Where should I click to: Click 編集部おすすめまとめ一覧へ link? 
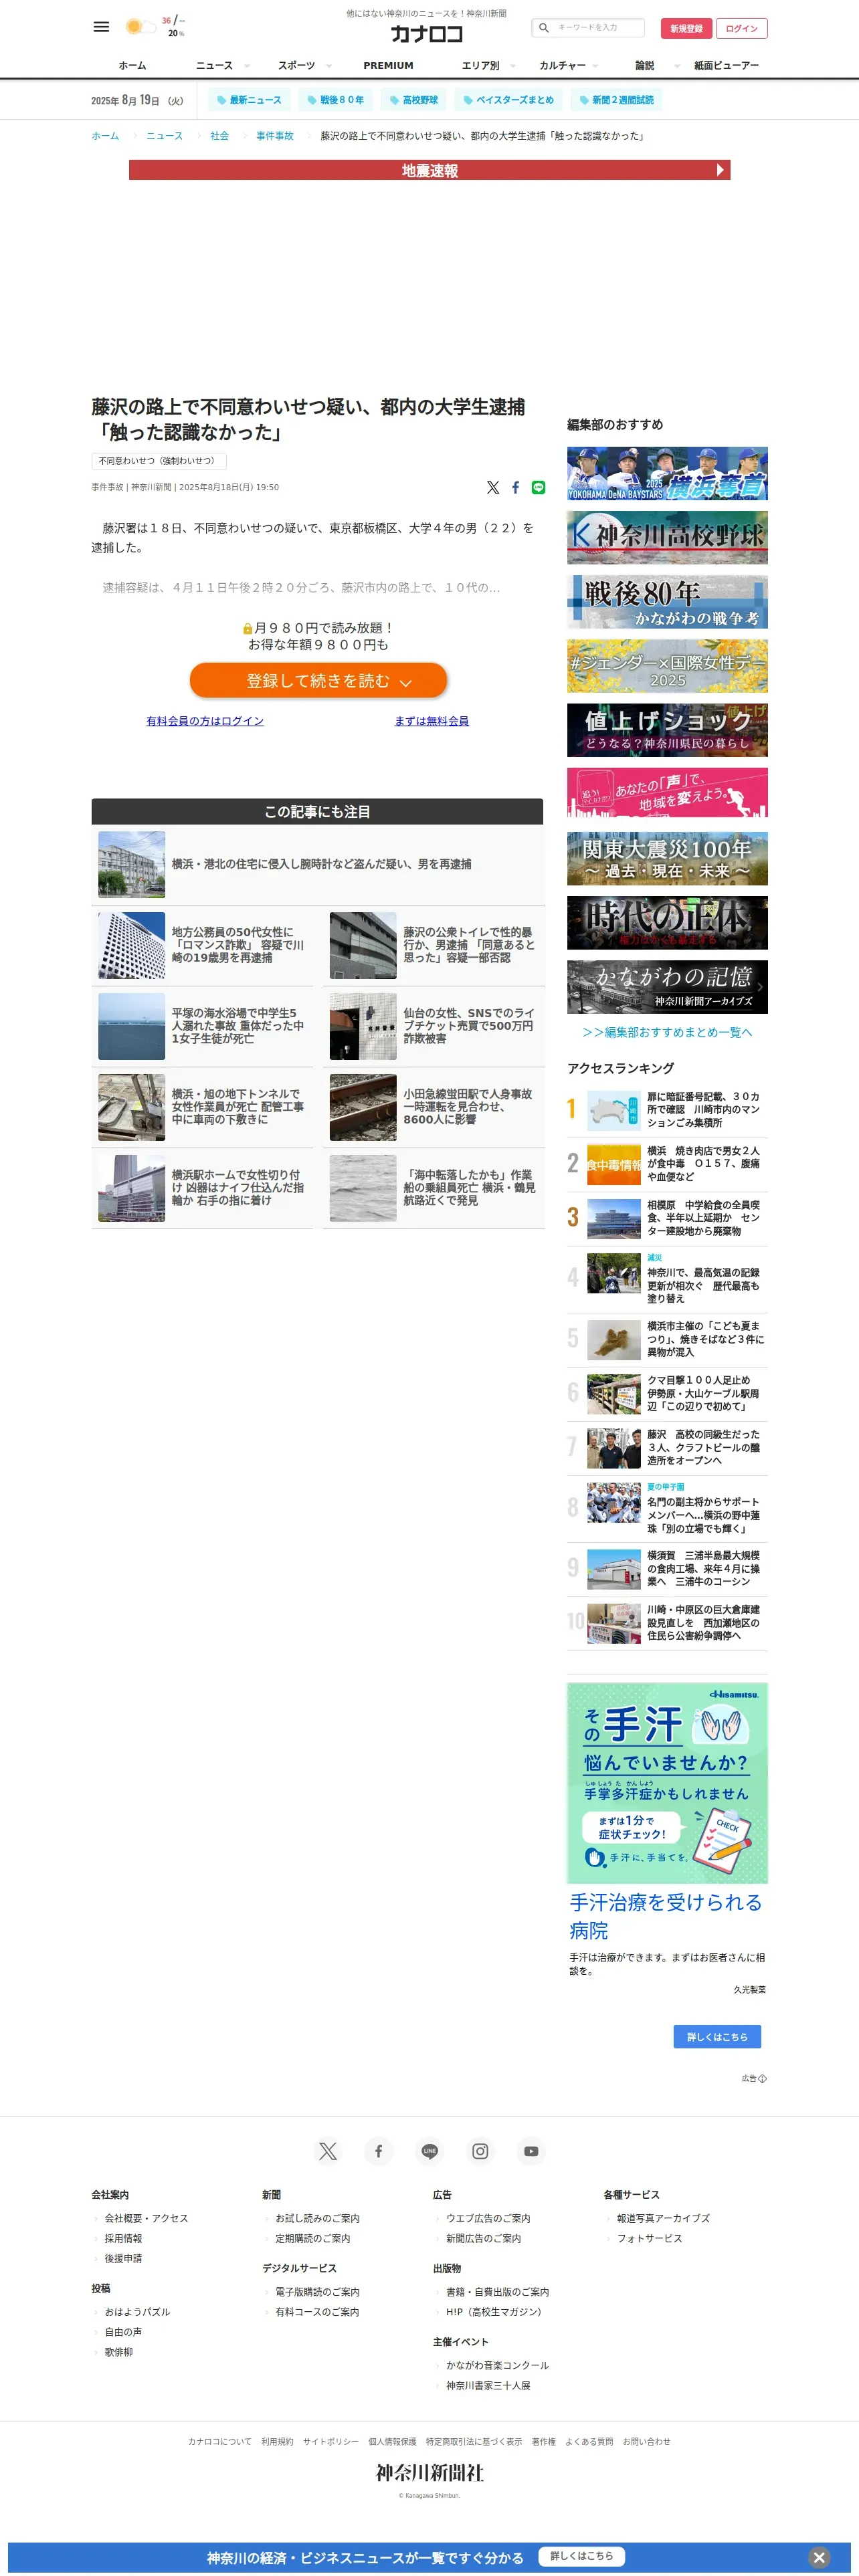[x=667, y=1032]
